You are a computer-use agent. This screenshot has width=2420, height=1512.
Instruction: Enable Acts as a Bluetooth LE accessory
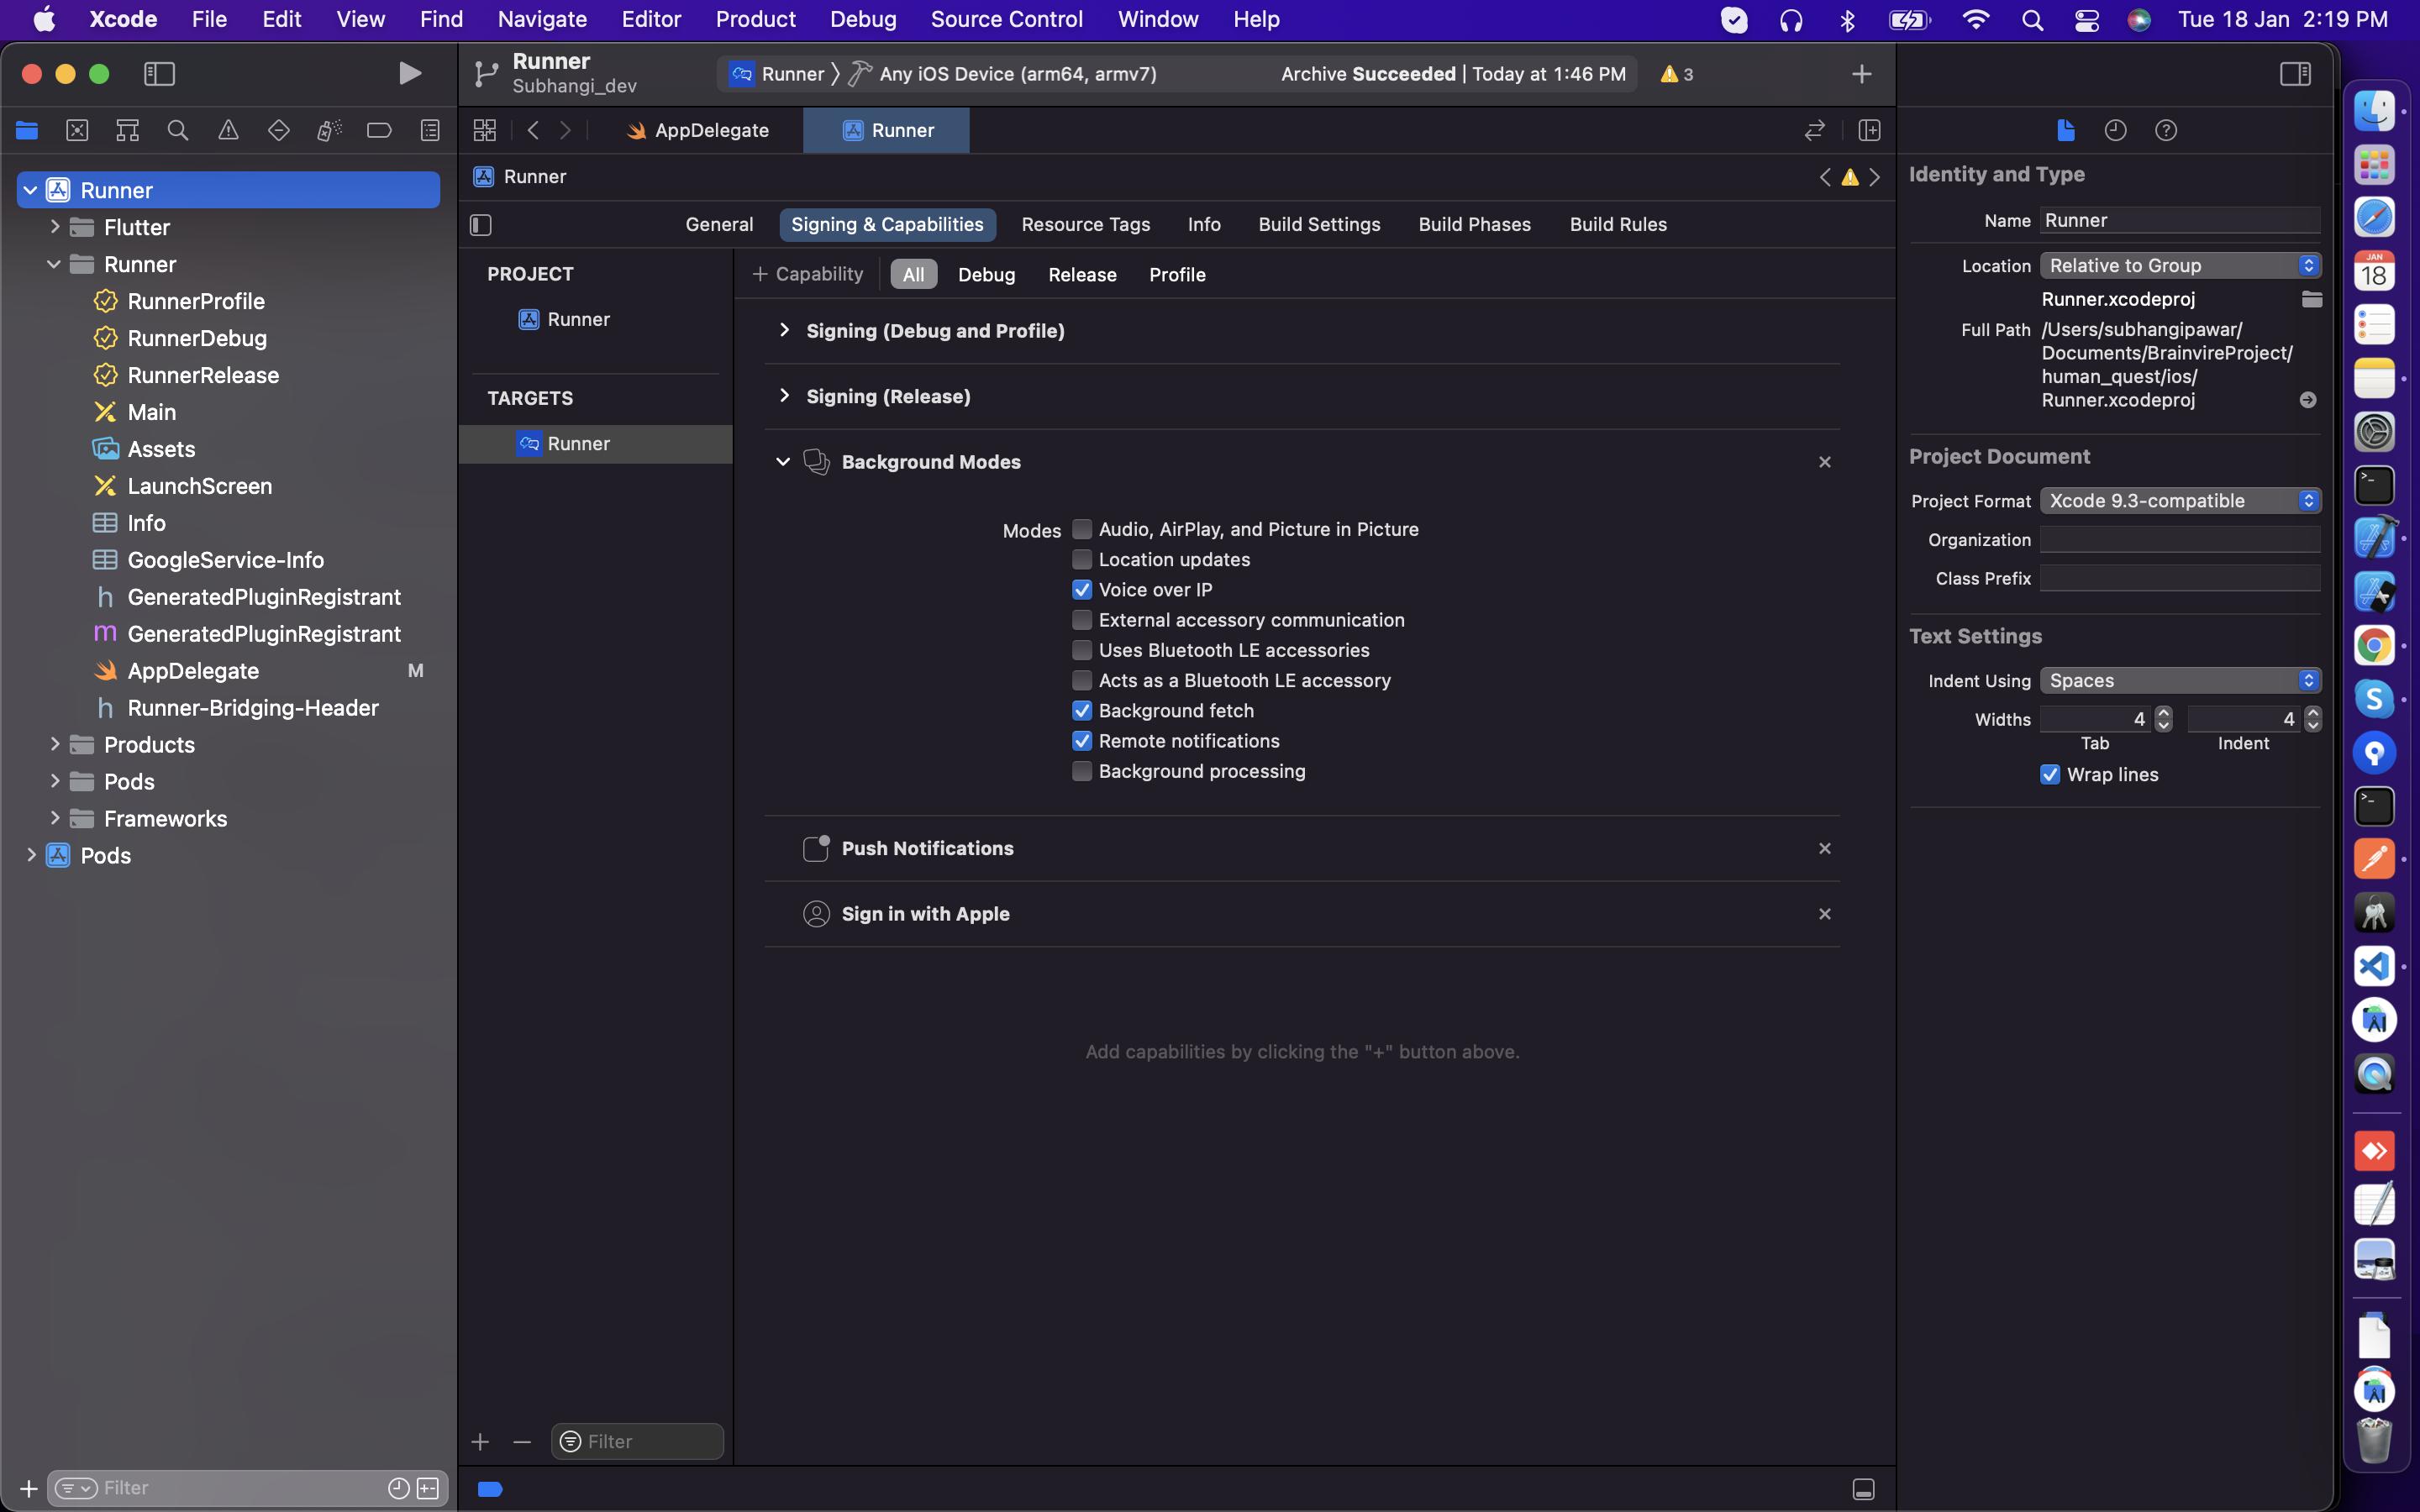point(1082,680)
